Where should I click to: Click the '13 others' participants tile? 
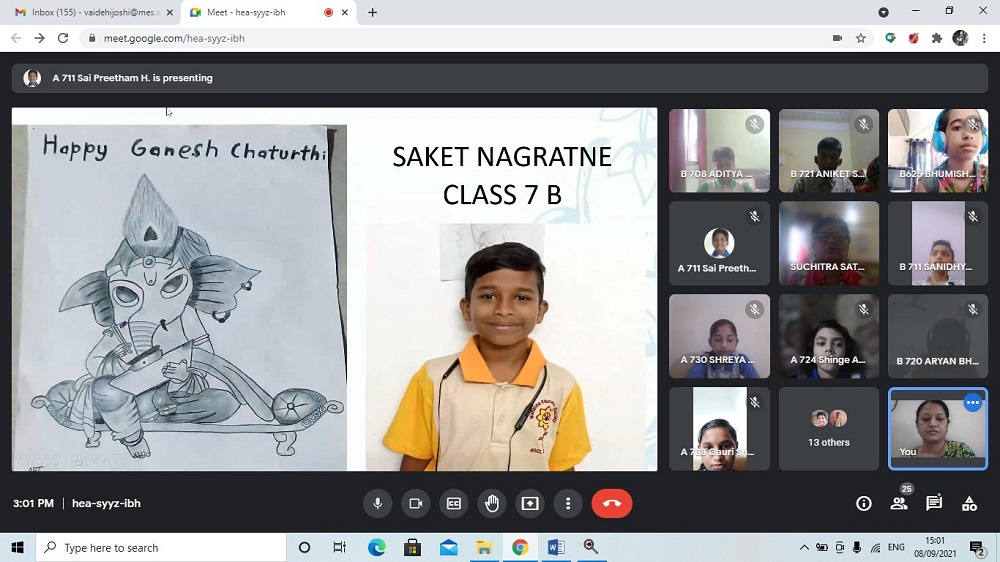(828, 428)
